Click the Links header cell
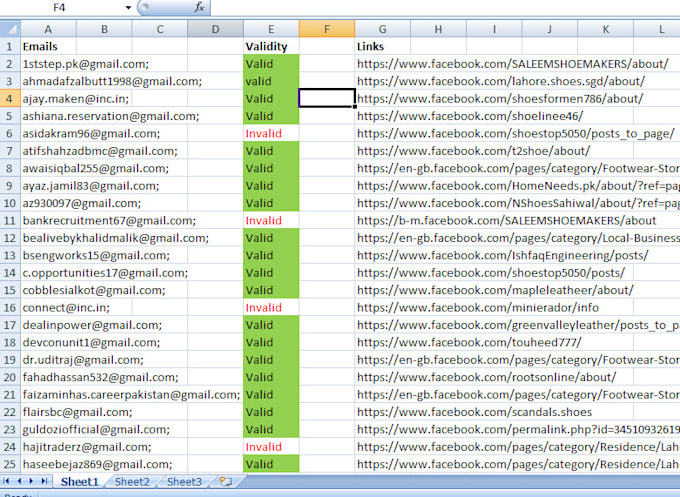The width and height of the screenshot is (680, 497). pos(382,46)
